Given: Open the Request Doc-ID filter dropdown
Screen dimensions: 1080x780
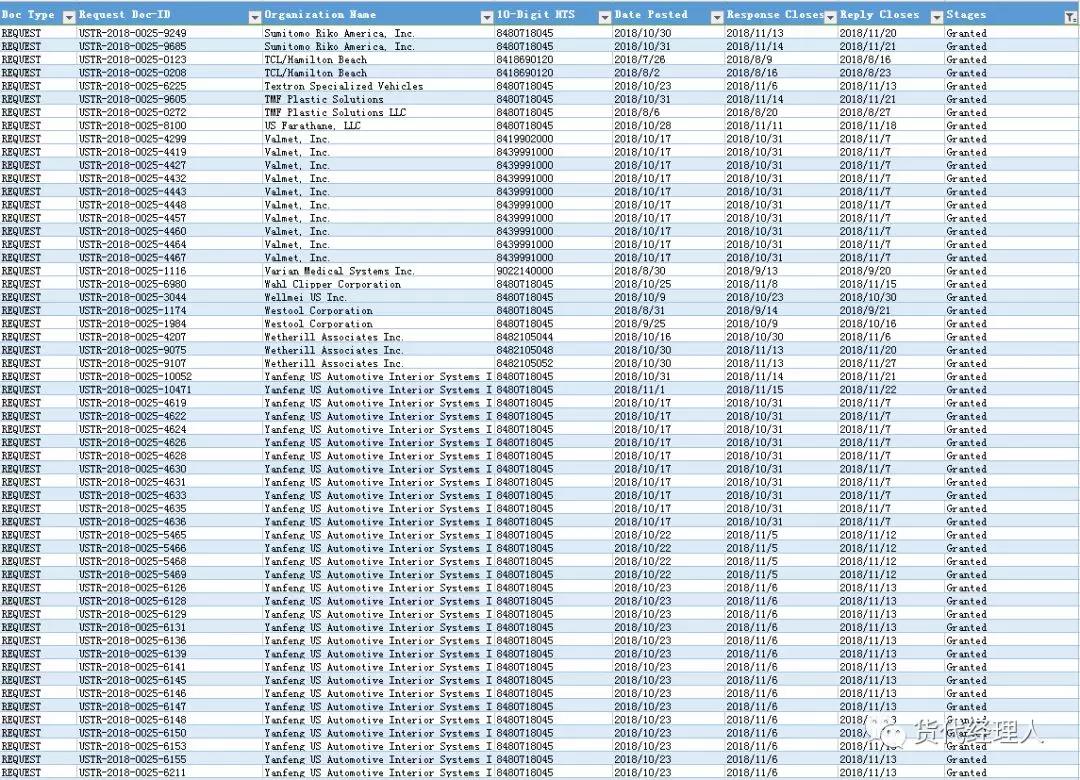Looking at the screenshot, I should pos(255,17).
